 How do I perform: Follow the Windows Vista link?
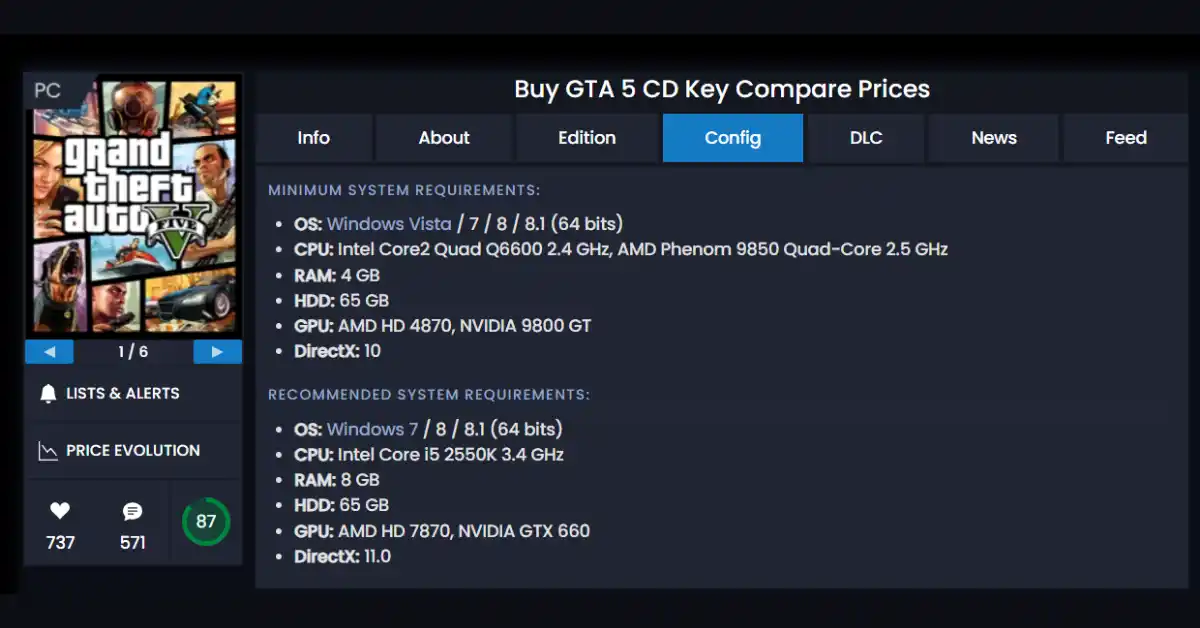pyautogui.click(x=389, y=224)
